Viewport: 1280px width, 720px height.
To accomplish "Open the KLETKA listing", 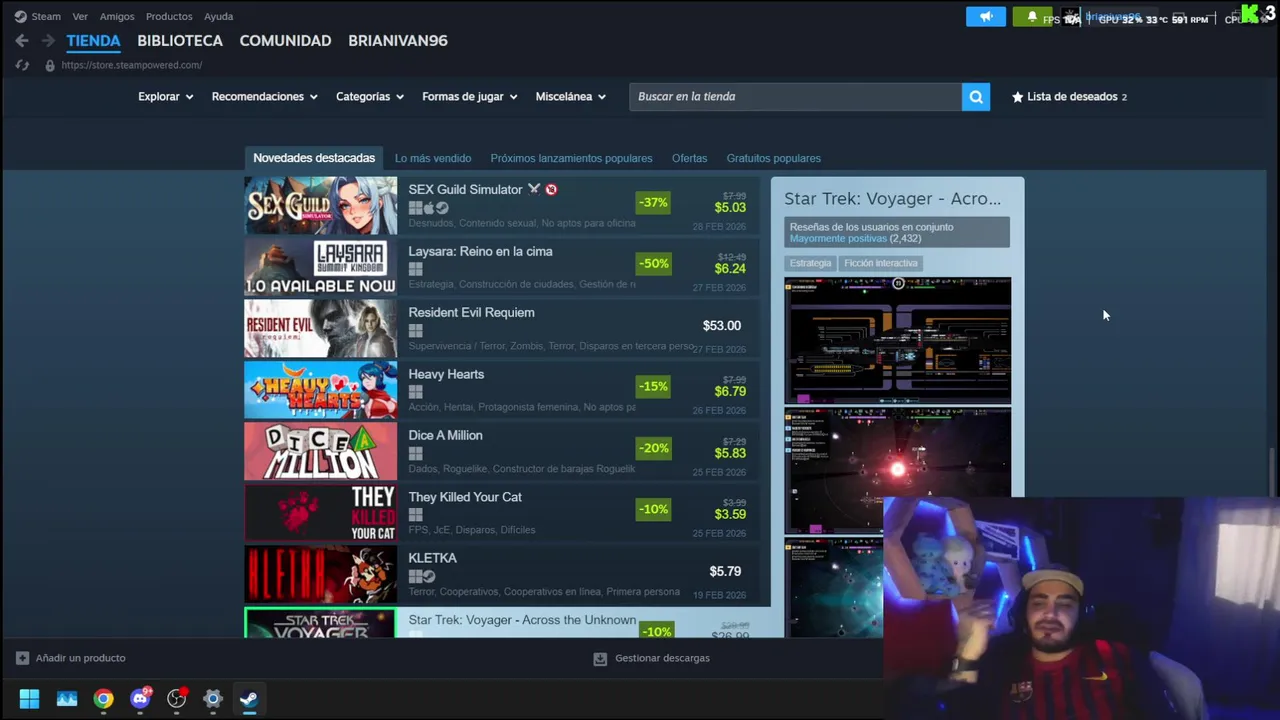I will 501,575.
